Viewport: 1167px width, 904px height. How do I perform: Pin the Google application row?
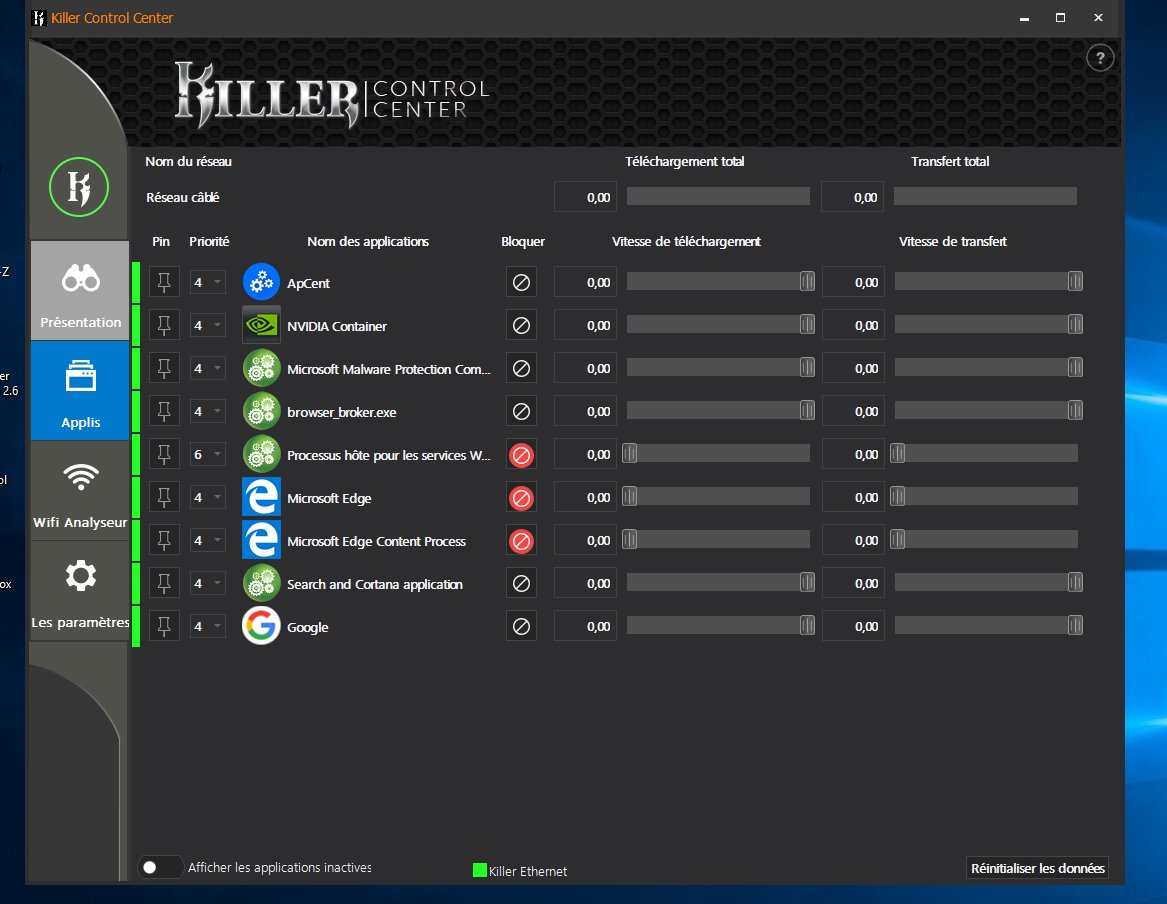(x=165, y=627)
